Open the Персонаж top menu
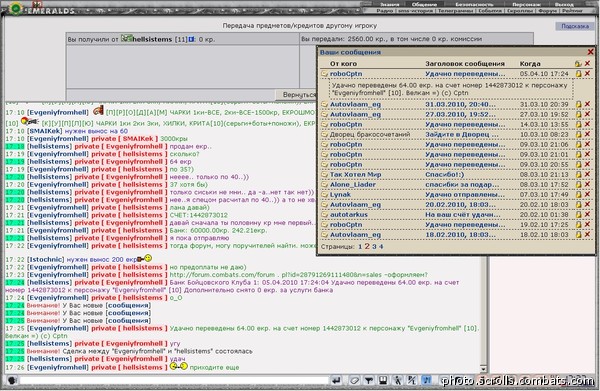Viewport: 600px width, 391px height. click(x=526, y=5)
